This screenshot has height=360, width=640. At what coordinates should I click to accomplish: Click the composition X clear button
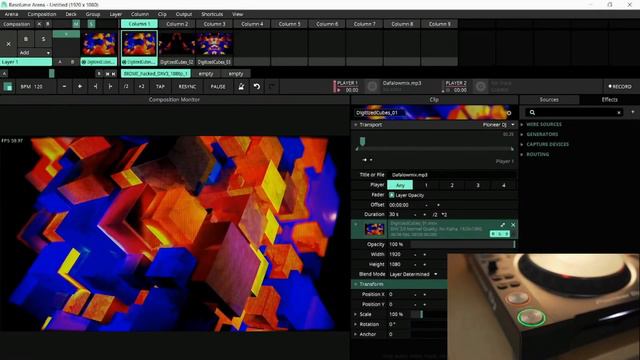click(39, 24)
